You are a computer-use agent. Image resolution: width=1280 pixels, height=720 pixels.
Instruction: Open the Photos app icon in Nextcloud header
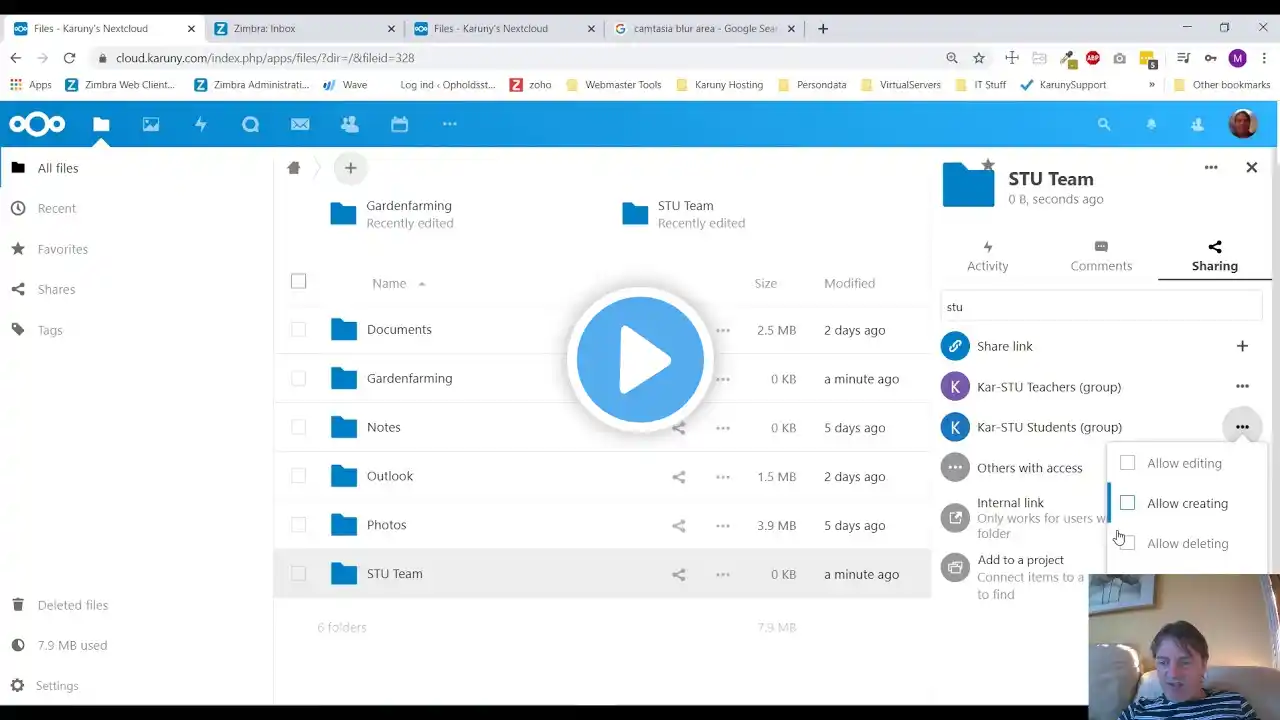(x=151, y=124)
